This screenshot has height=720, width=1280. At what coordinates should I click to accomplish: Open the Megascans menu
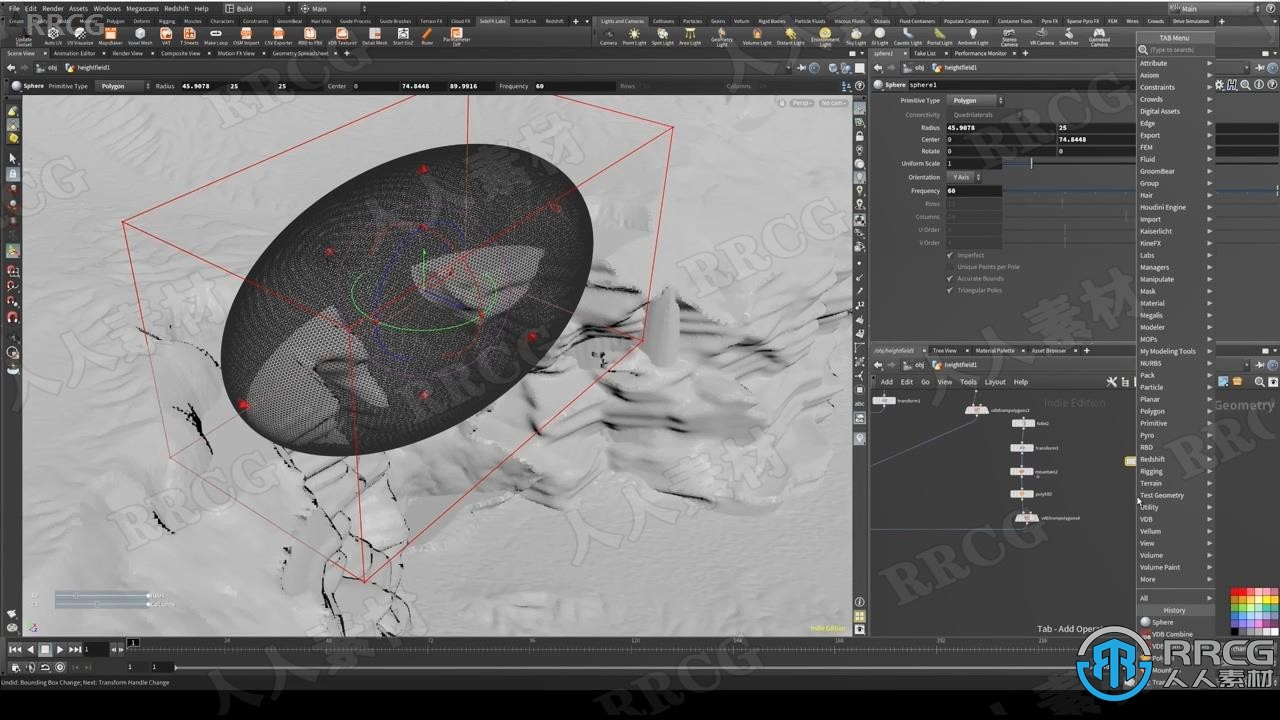coord(141,8)
